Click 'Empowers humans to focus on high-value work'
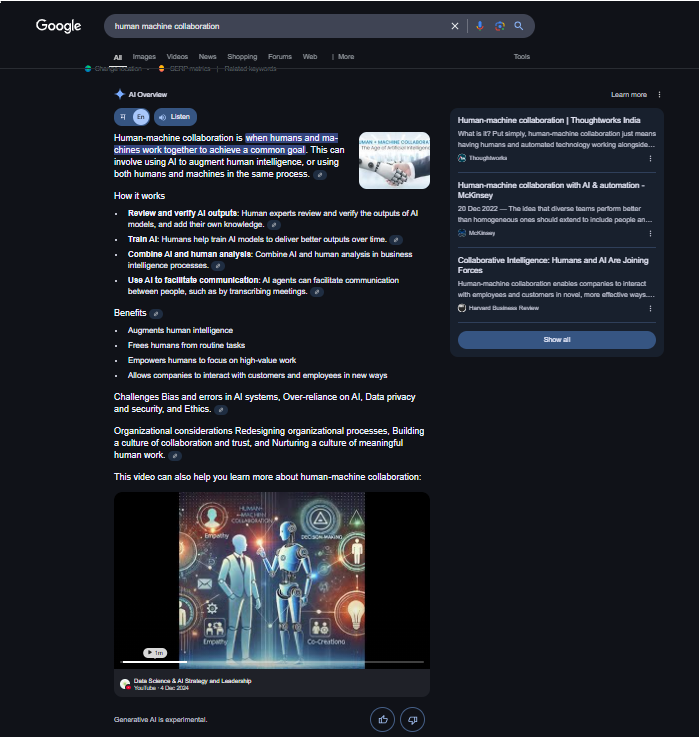The image size is (699, 737). [x=212, y=361]
